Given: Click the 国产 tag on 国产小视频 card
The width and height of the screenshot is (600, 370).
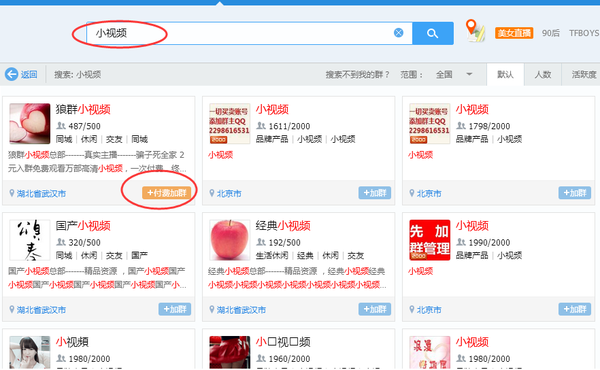Looking at the screenshot, I should click(x=139, y=255).
